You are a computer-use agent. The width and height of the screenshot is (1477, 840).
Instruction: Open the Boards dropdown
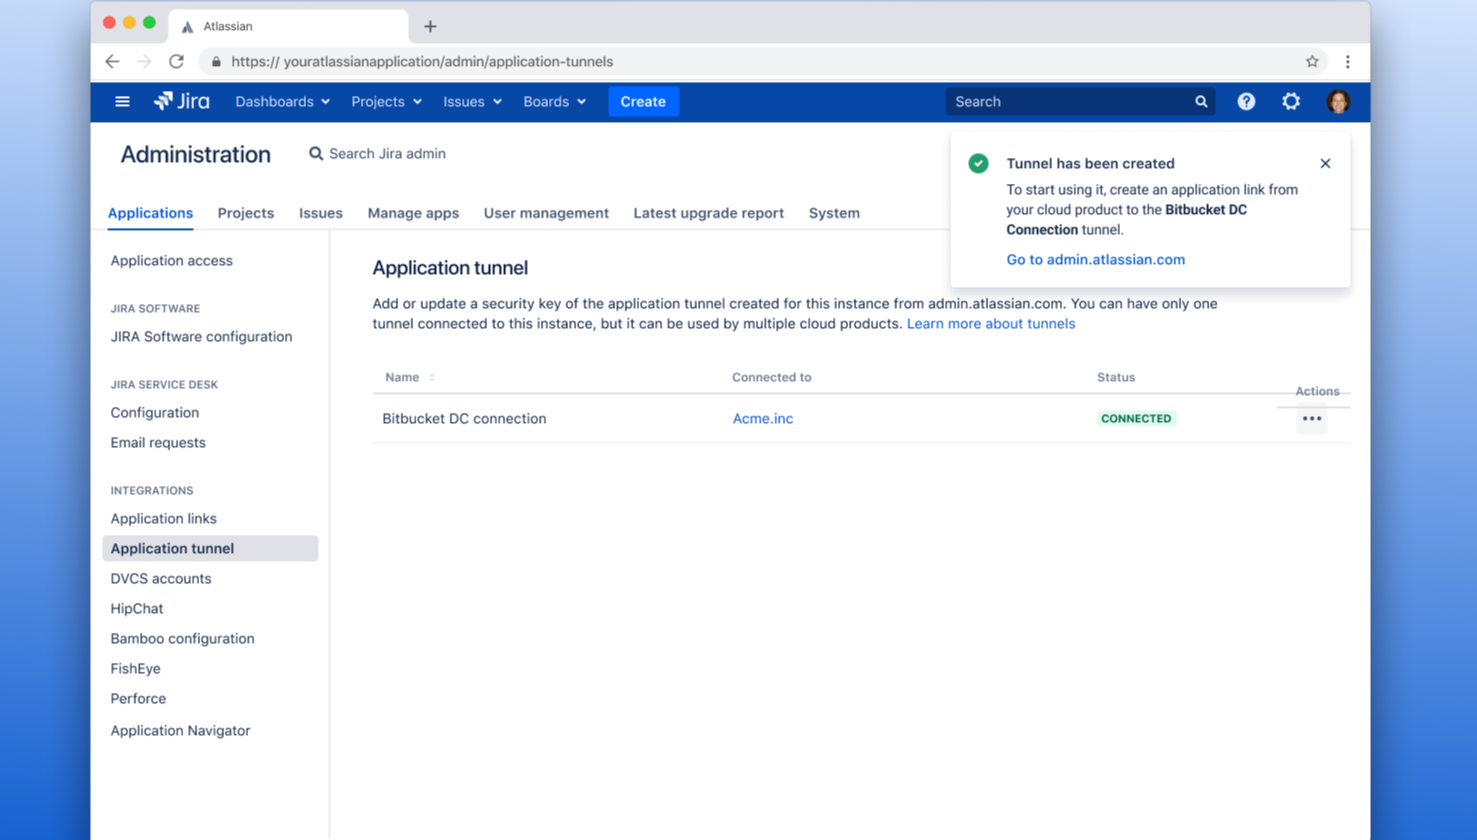point(554,102)
